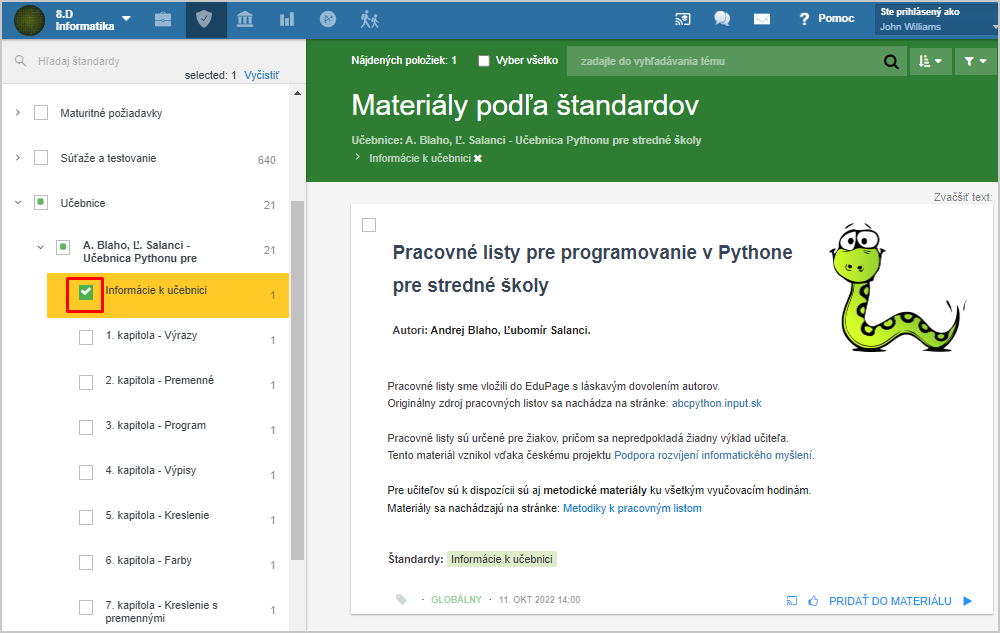1000x633 pixels.
Task: Open the sort order dropdown
Action: (x=930, y=61)
